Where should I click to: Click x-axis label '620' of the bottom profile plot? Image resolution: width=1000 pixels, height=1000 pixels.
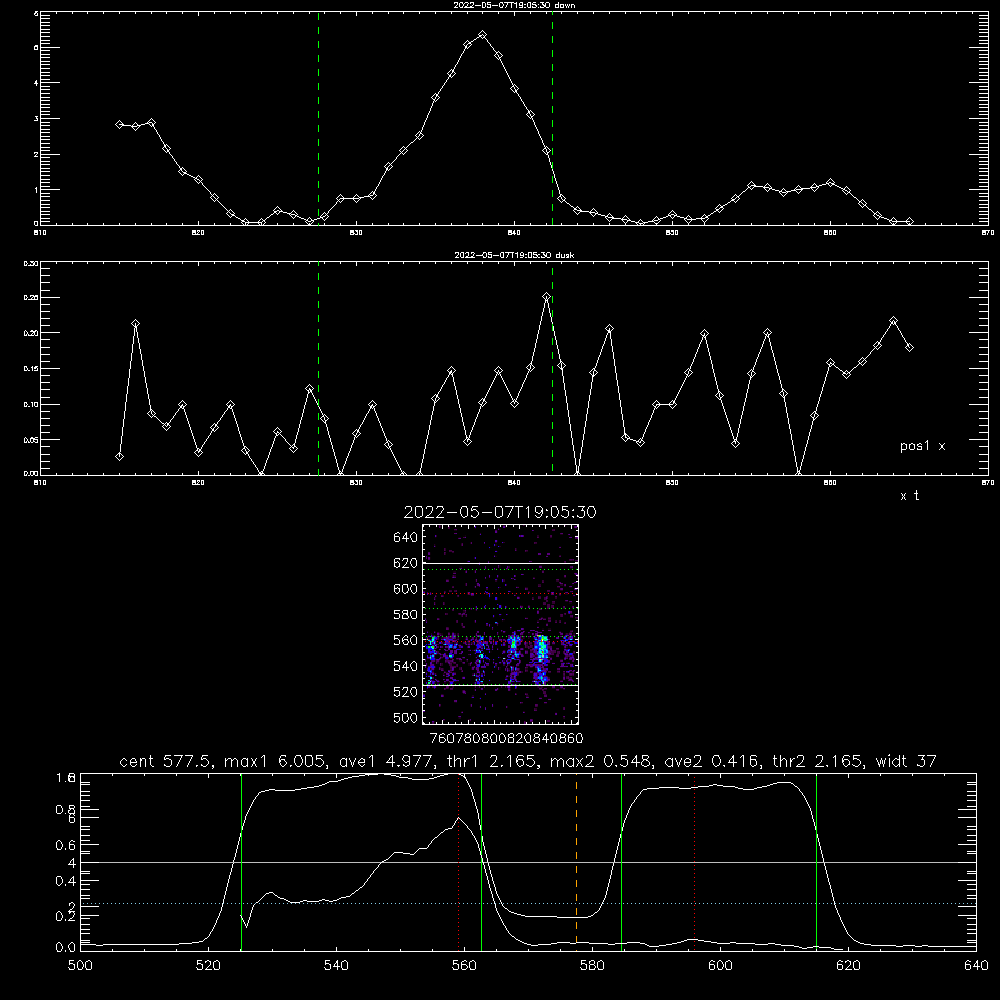tap(848, 966)
